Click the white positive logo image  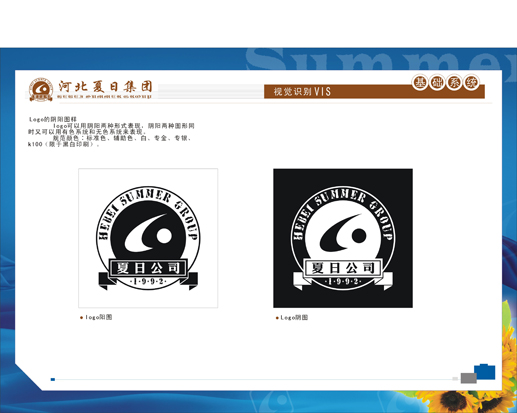(148, 238)
